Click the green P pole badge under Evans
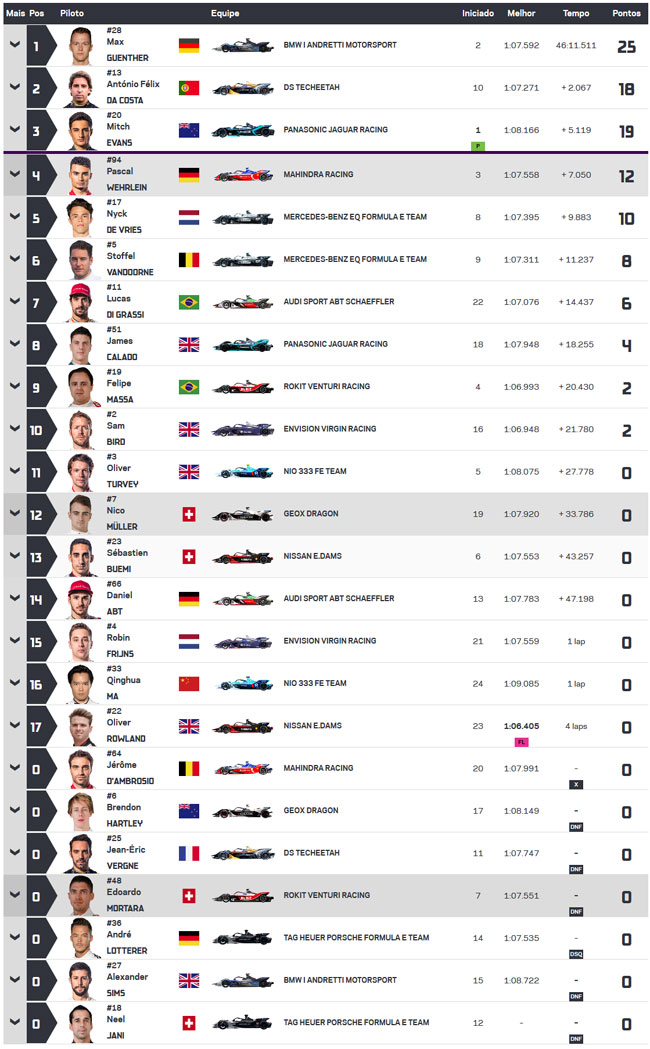Image resolution: width=650 pixels, height=1049 pixels. [x=478, y=146]
